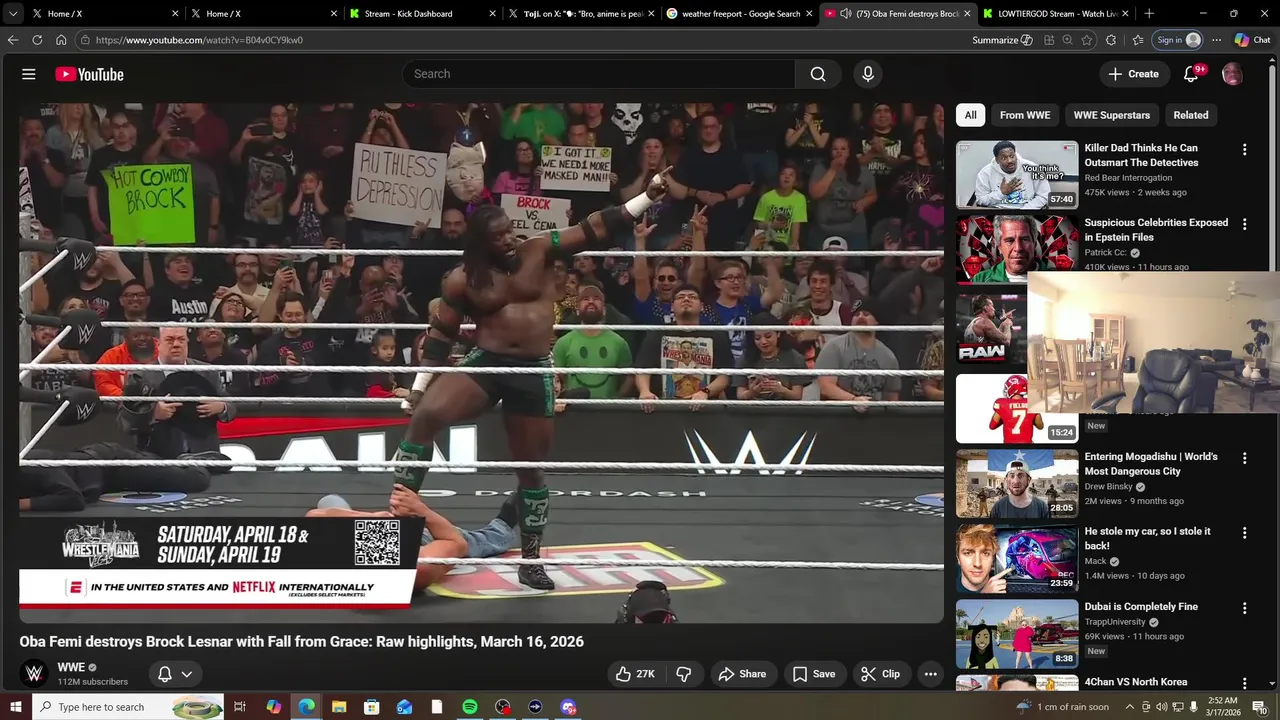Click the Windows taskbar search box
Image resolution: width=1280 pixels, height=720 pixels.
click(128, 707)
